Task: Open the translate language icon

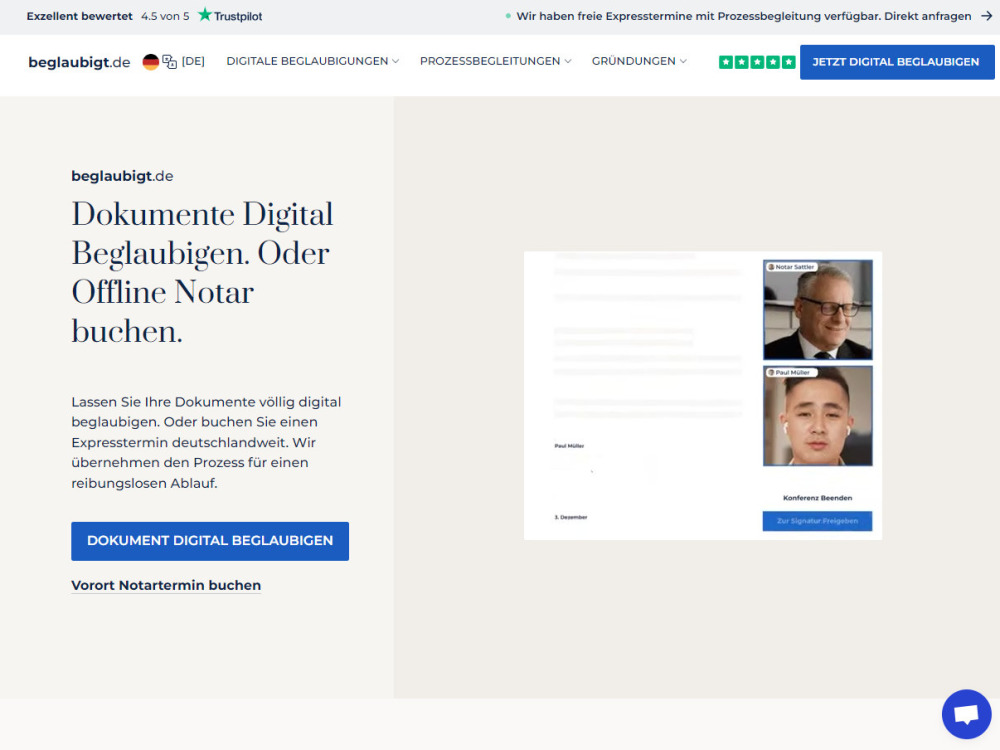Action: [x=170, y=62]
